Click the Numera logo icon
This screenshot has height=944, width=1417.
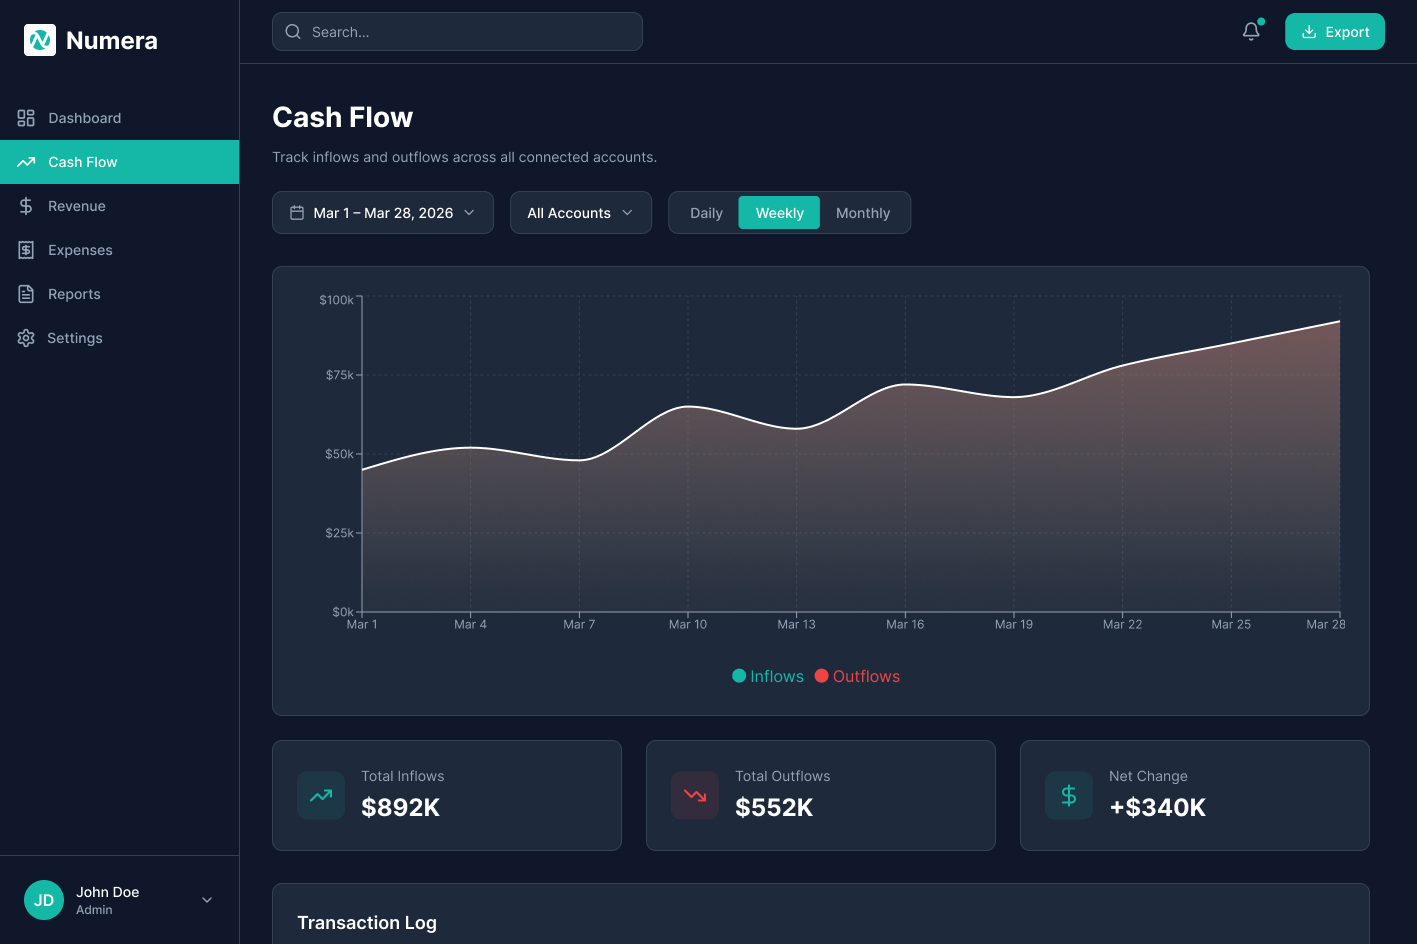pos(40,40)
